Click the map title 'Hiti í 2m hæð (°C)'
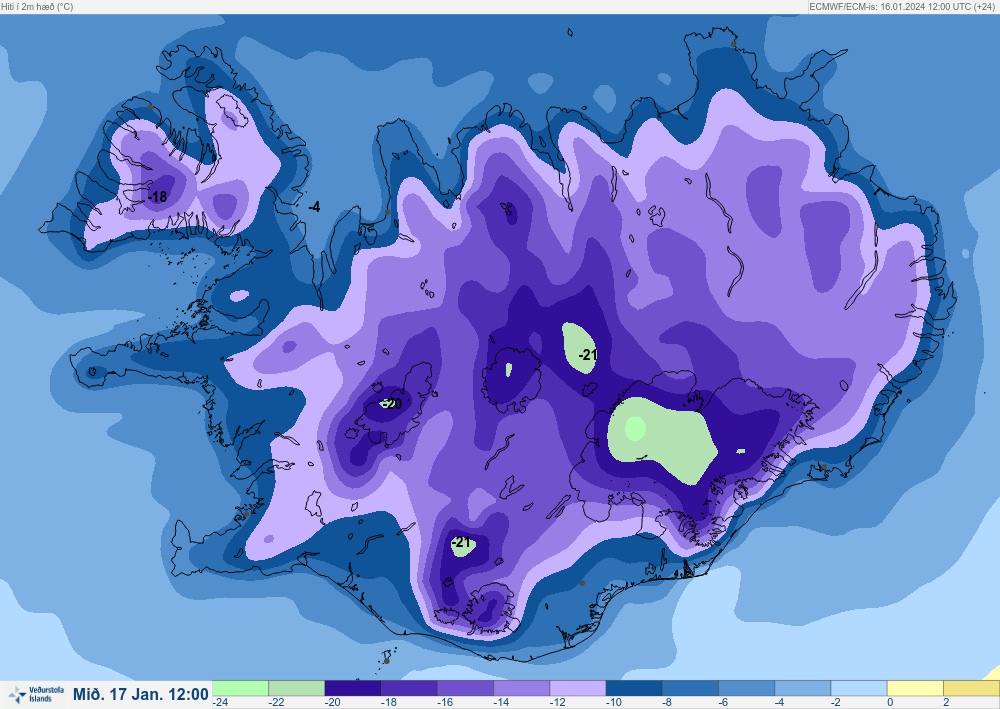Image resolution: width=1000 pixels, height=709 pixels. [x=38, y=6]
